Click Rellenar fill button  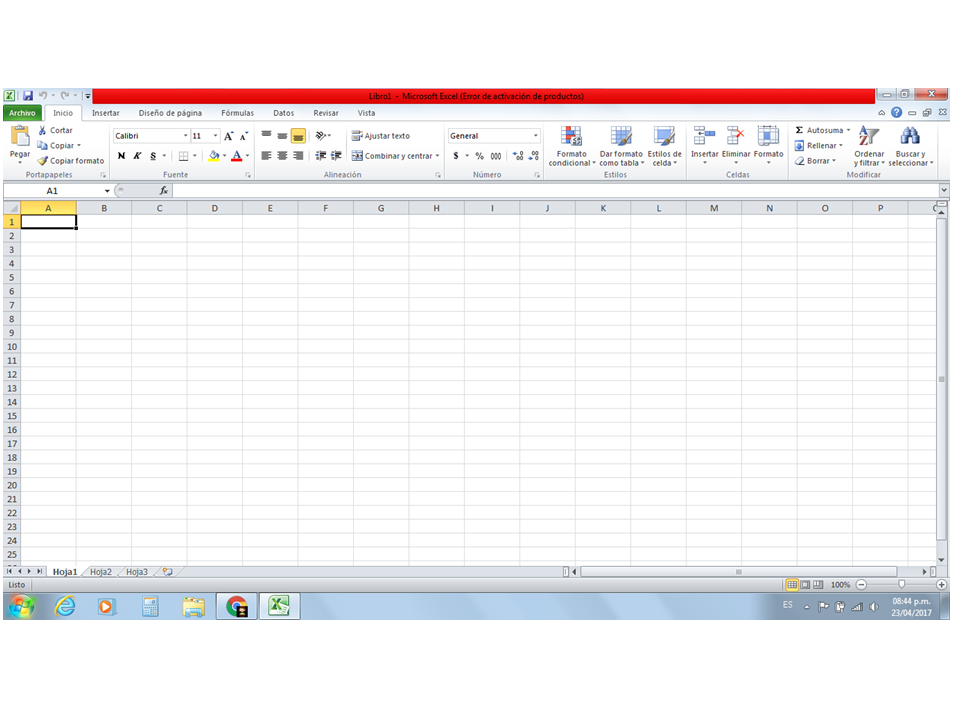819,146
